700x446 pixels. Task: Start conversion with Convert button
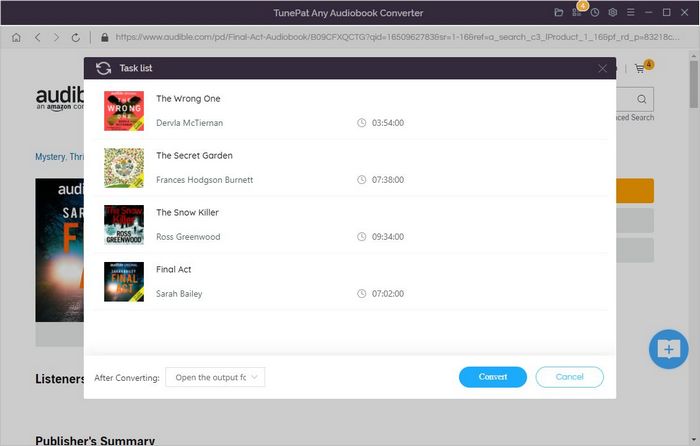[493, 377]
